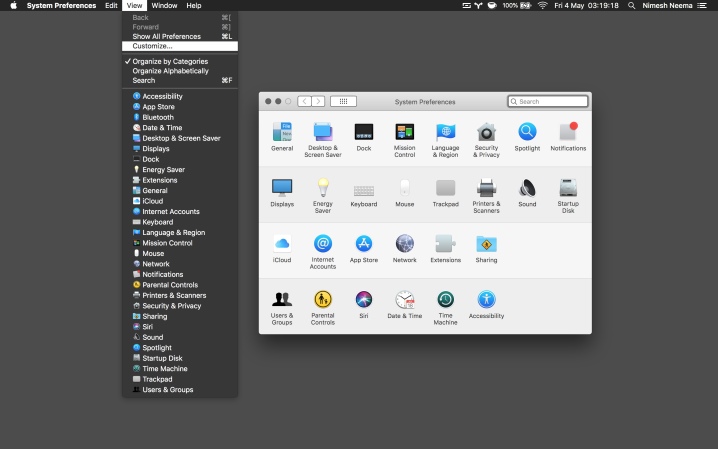Open Notification Center list icon

(702, 5)
